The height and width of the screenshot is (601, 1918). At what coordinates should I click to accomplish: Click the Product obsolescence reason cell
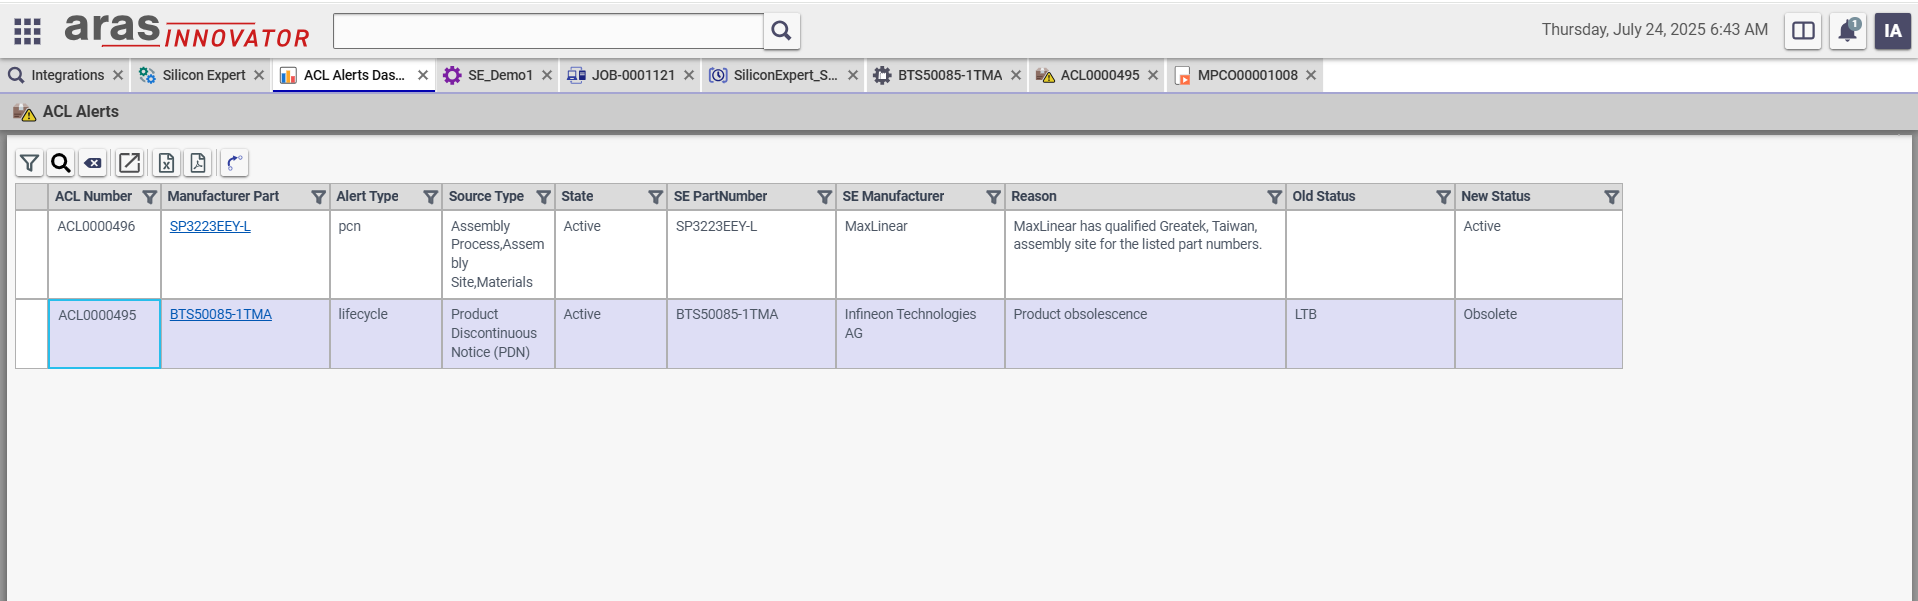click(1145, 334)
